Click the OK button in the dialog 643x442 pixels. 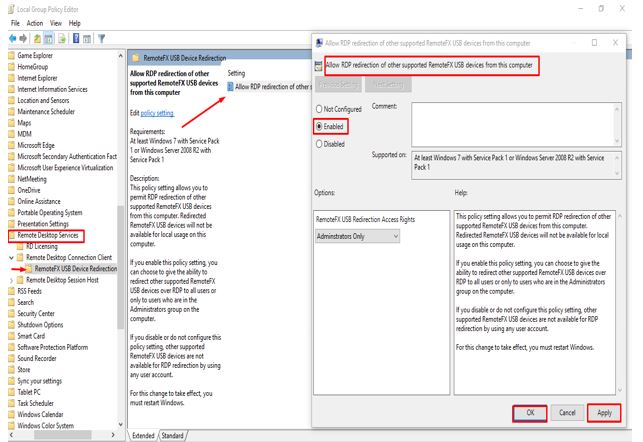(530, 413)
